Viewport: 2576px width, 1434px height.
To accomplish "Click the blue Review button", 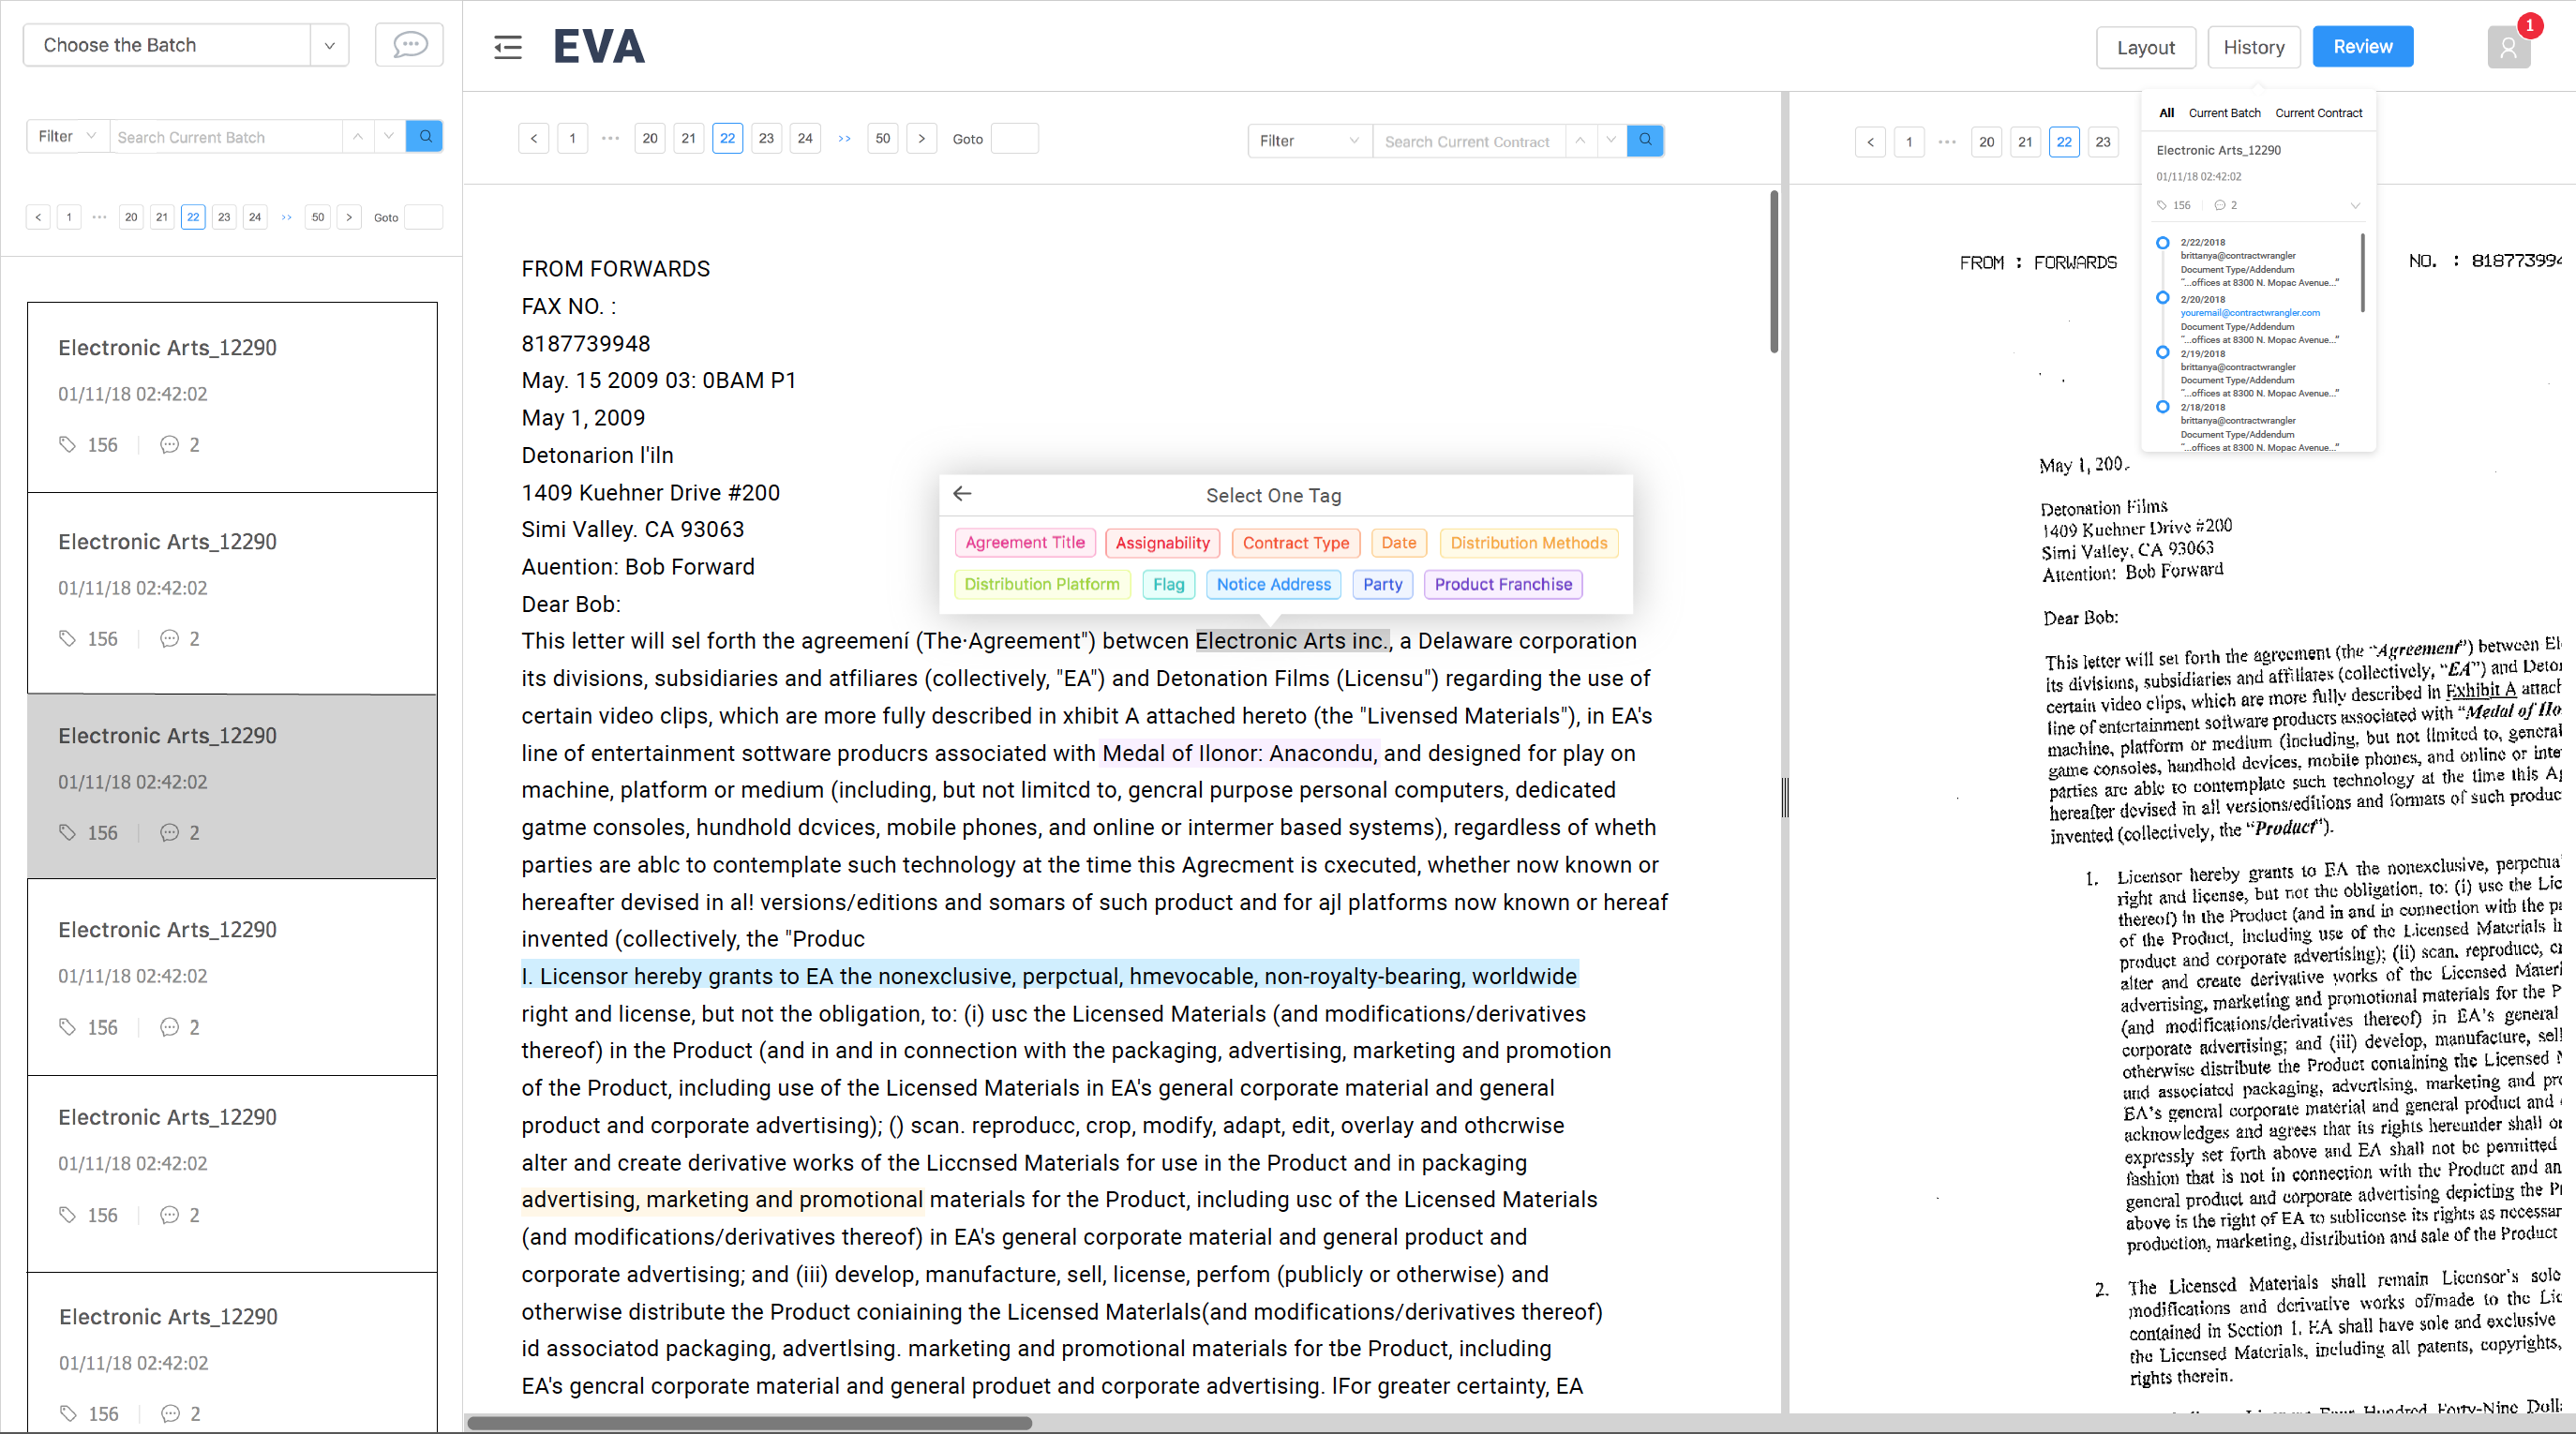I will (2362, 47).
